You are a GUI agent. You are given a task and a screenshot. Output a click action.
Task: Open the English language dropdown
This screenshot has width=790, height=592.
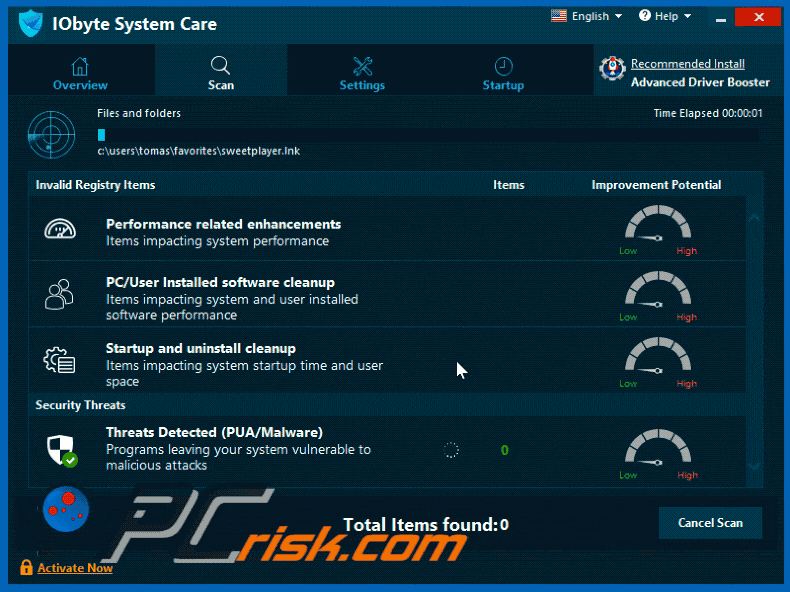tap(586, 16)
